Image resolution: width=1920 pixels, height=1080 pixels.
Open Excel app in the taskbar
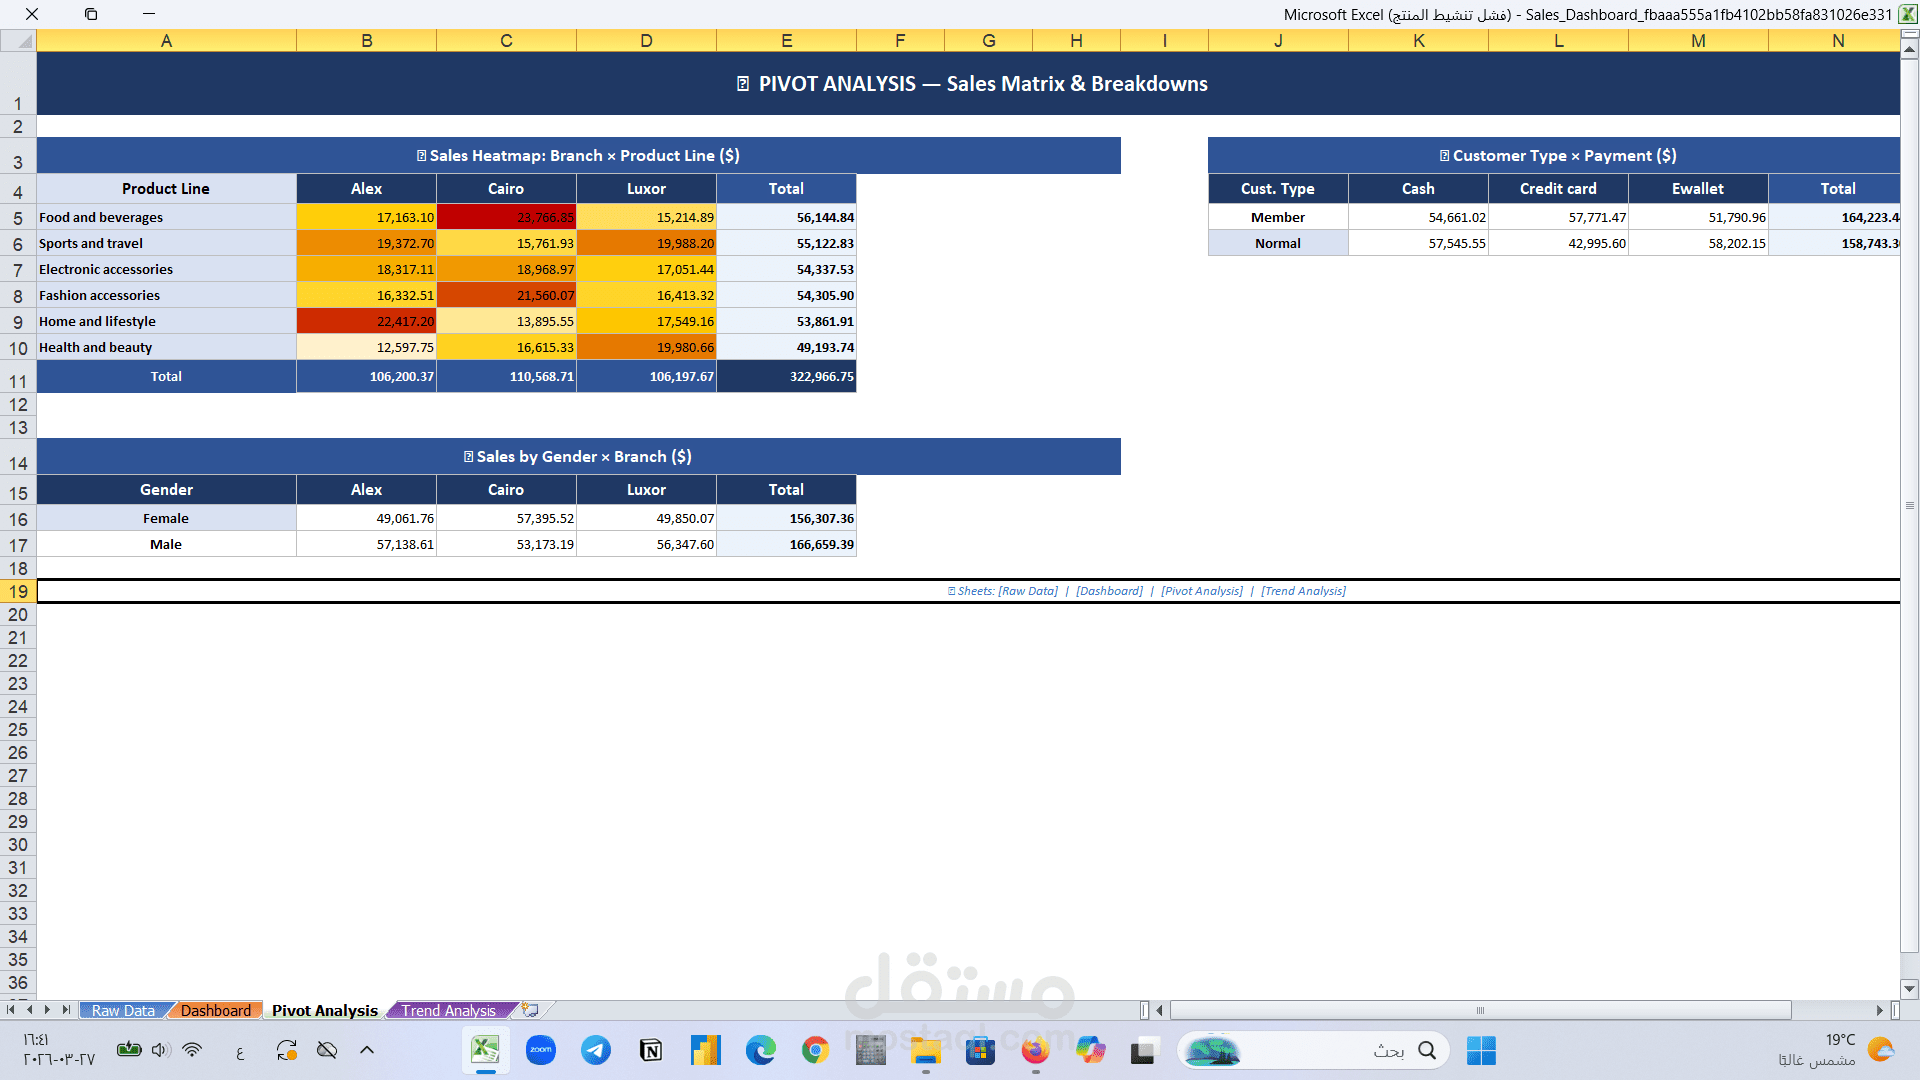(485, 1050)
